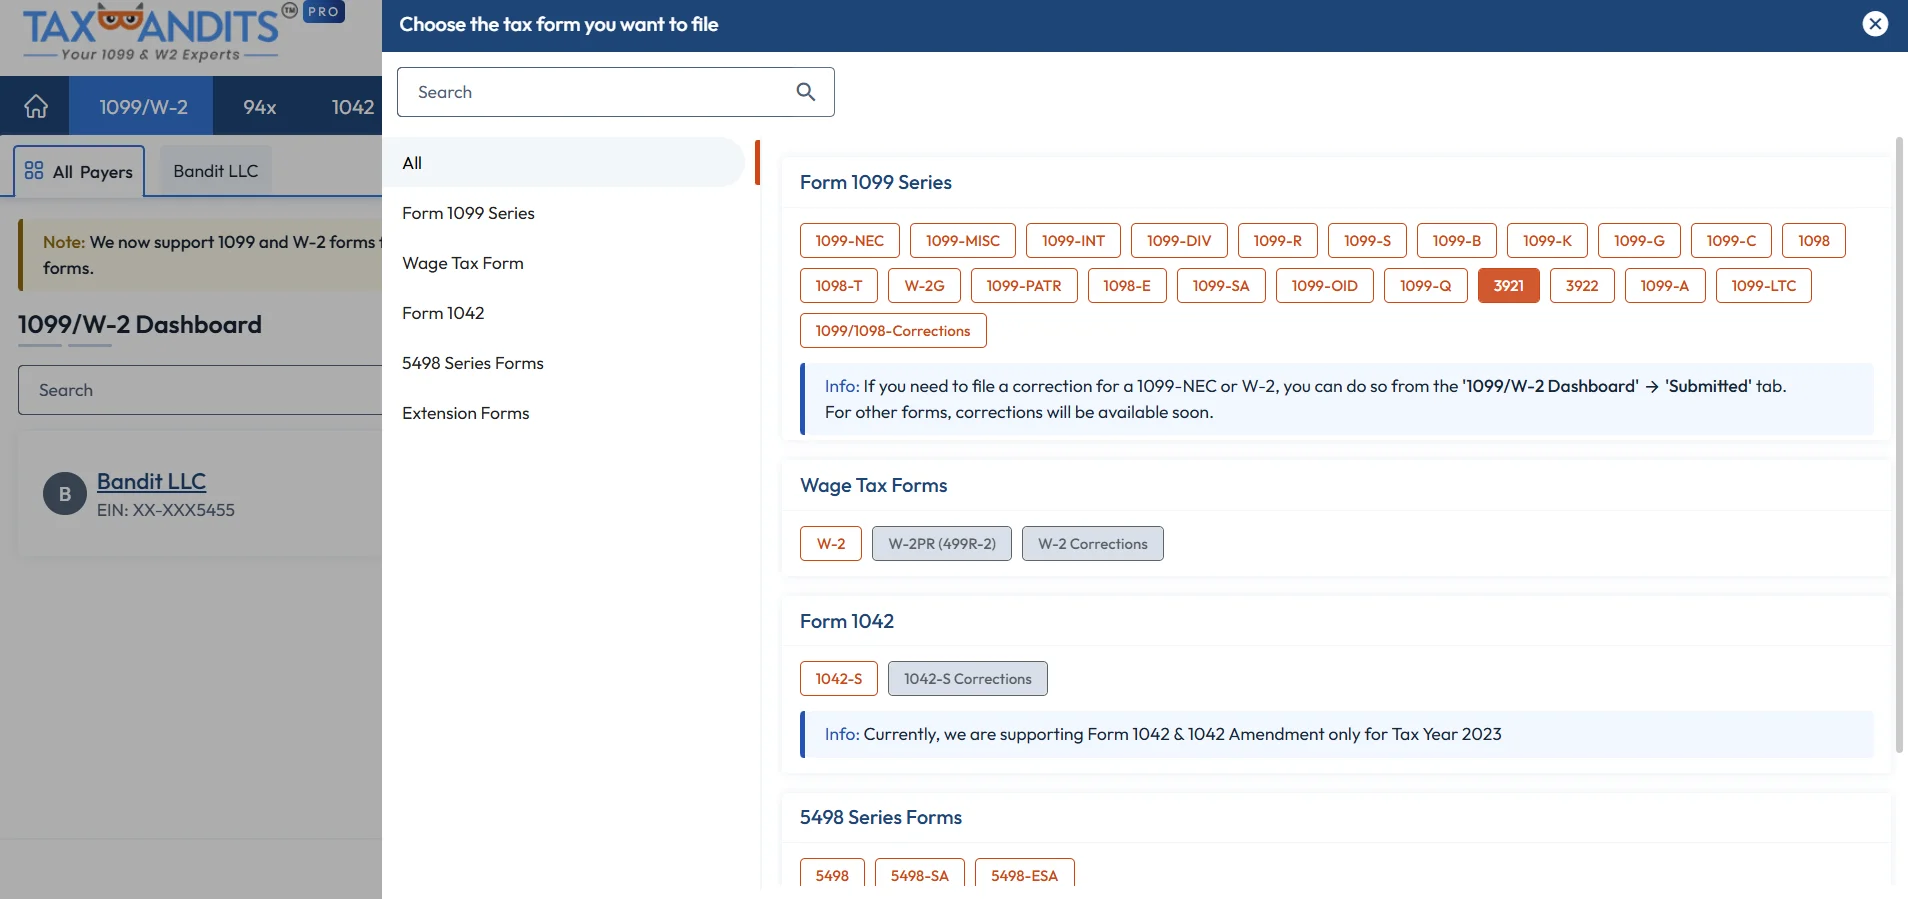Choose the 1099-Q form
Image resolution: width=1908 pixels, height=899 pixels.
(x=1426, y=286)
